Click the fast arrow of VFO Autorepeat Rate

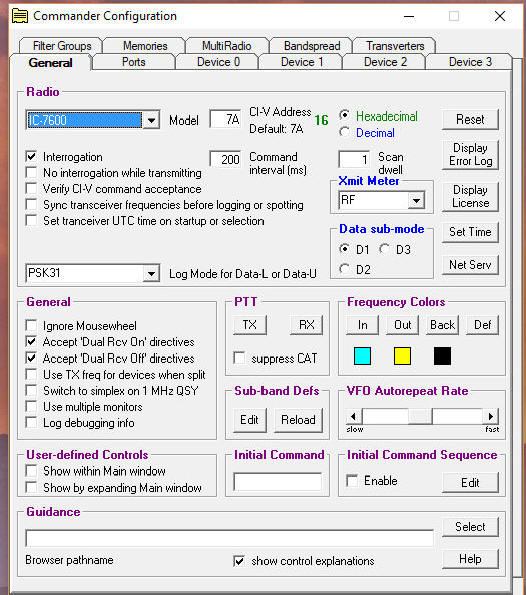point(491,417)
